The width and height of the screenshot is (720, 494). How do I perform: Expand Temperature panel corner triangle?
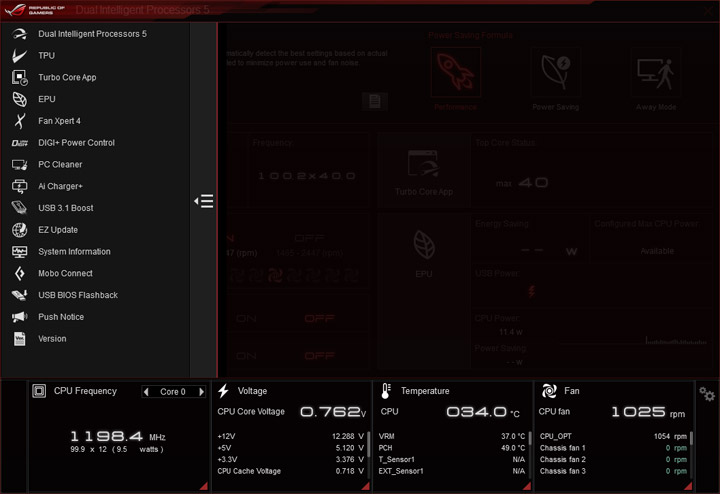click(527, 486)
